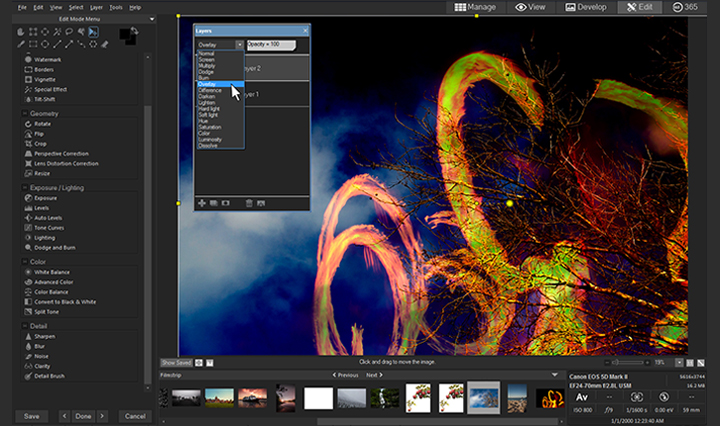The image size is (720, 426).
Task: Open the White Balance adjustment
Action: pos(52,272)
